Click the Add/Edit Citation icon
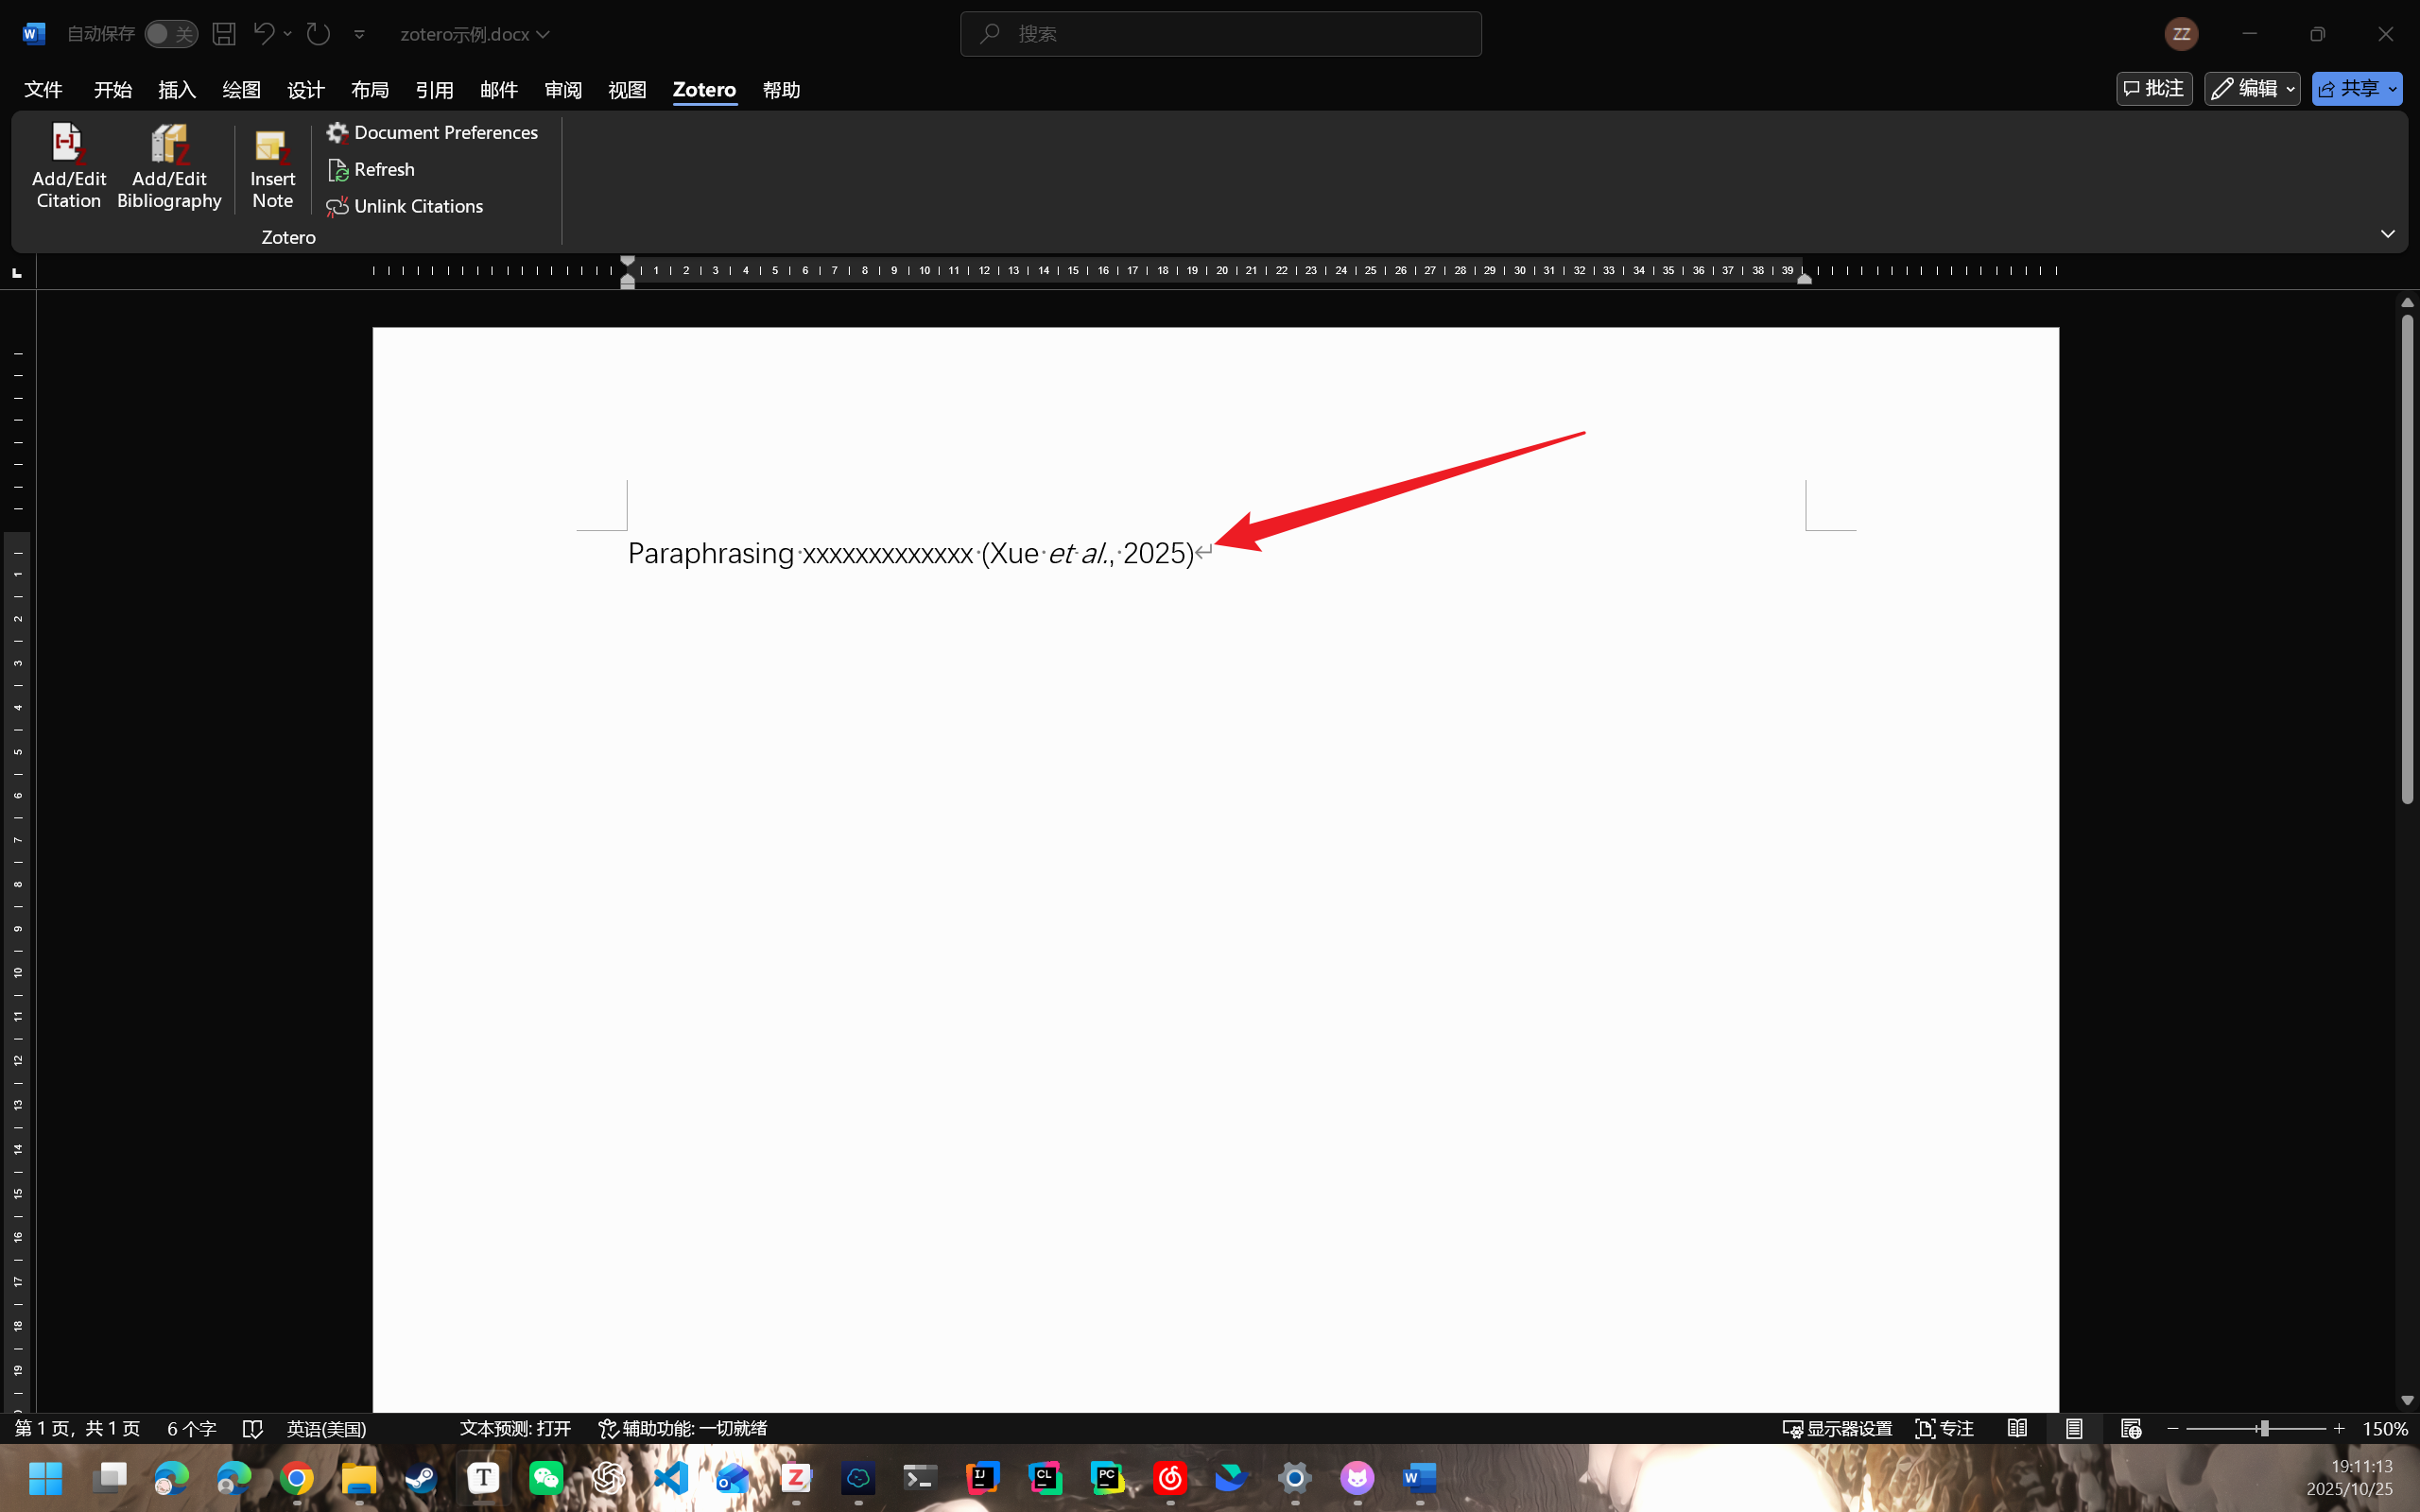Image resolution: width=2420 pixels, height=1512 pixels. [68, 146]
